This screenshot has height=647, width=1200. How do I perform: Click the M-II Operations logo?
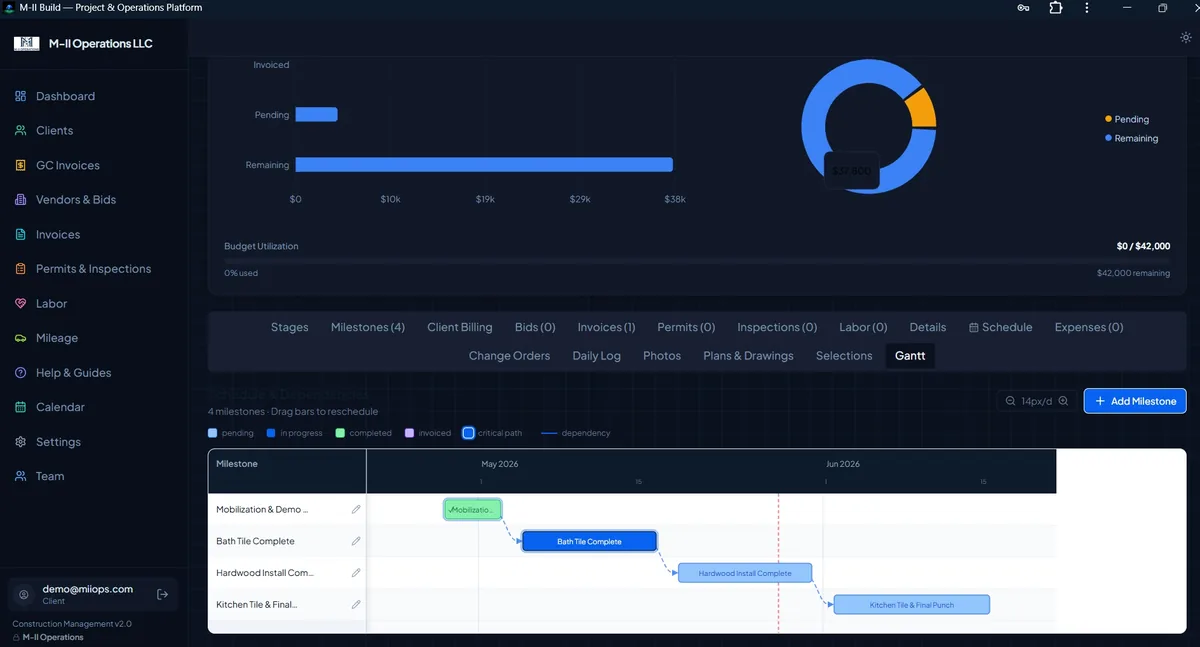(x=26, y=44)
